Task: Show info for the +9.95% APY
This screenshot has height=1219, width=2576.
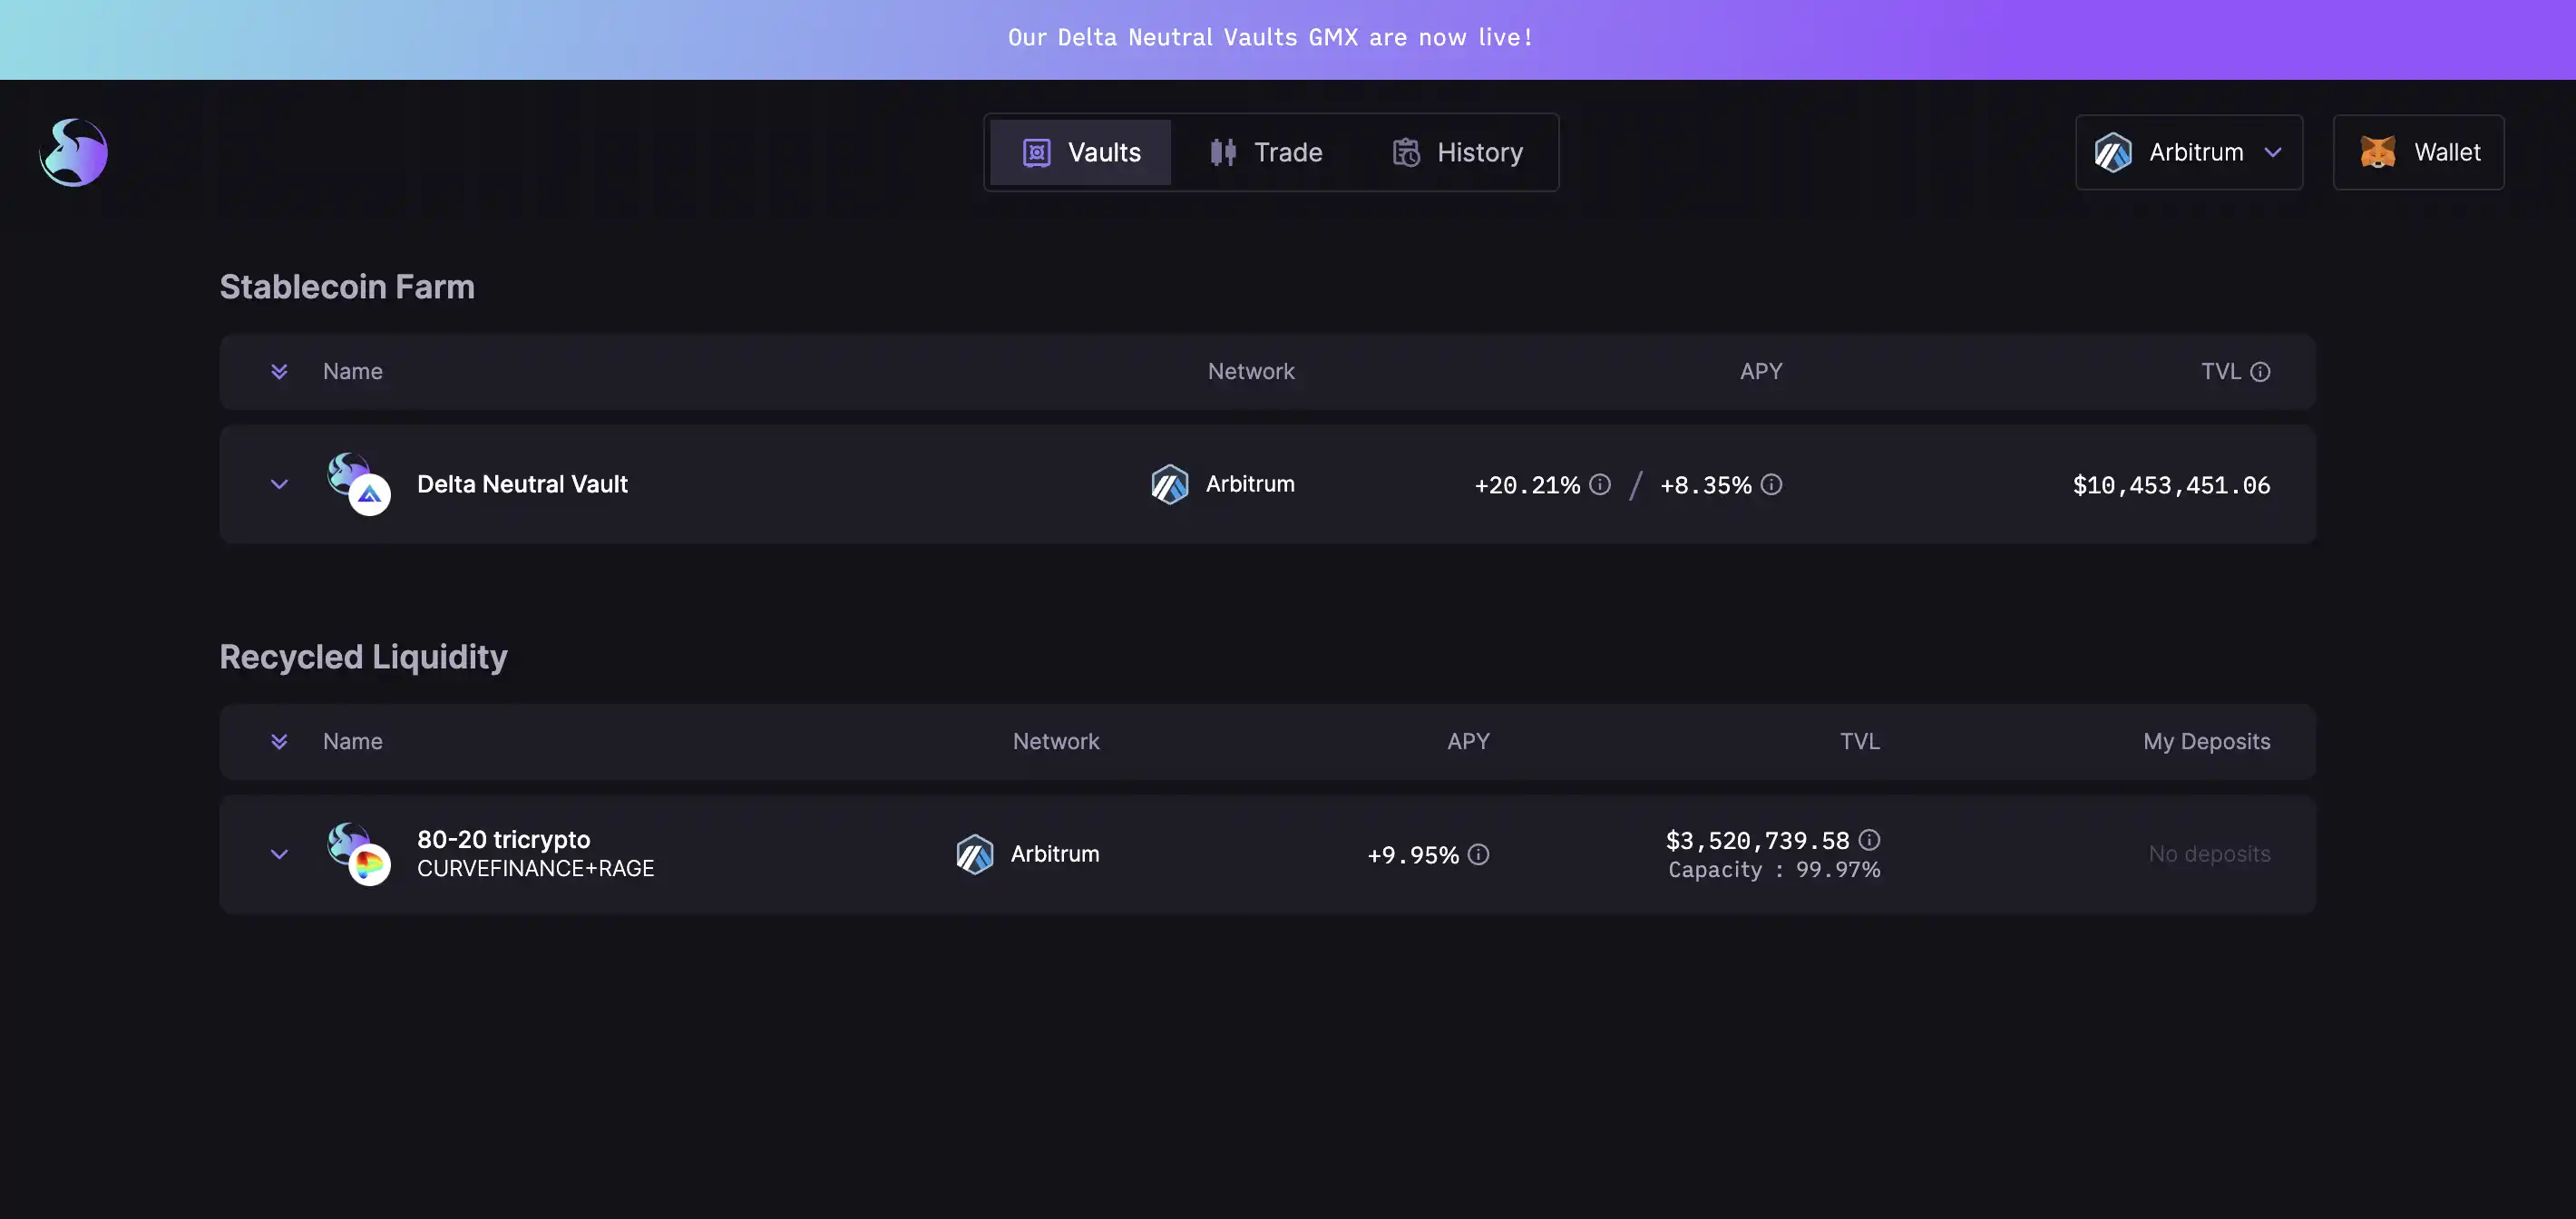Action: click(1478, 854)
